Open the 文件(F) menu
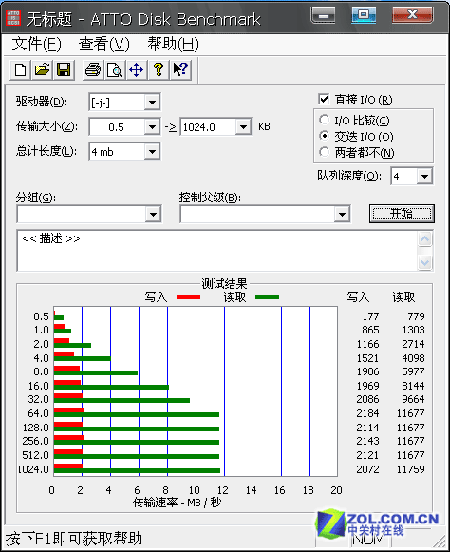 tap(36, 44)
